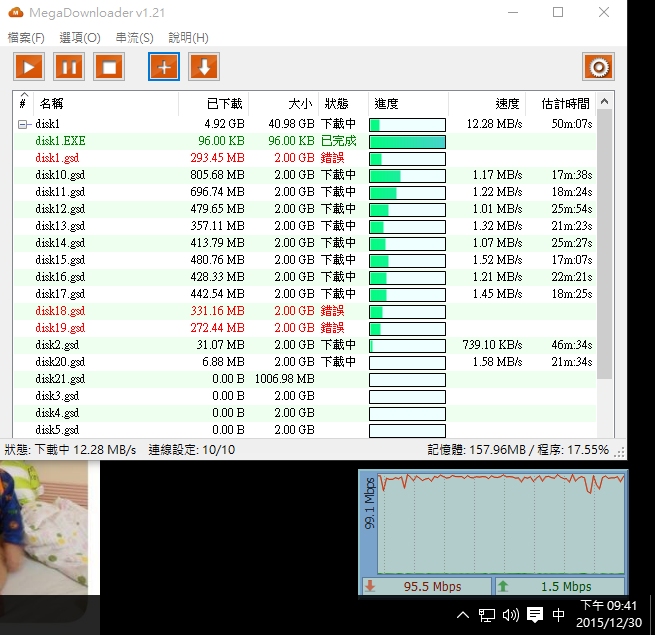The height and width of the screenshot is (635, 655).
Task: Sort by the 估計時間 column header
Action: click(561, 104)
